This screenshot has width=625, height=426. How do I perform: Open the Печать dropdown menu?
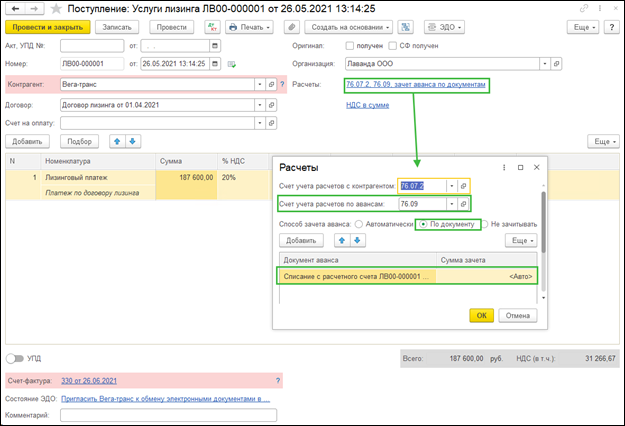pyautogui.click(x=250, y=27)
